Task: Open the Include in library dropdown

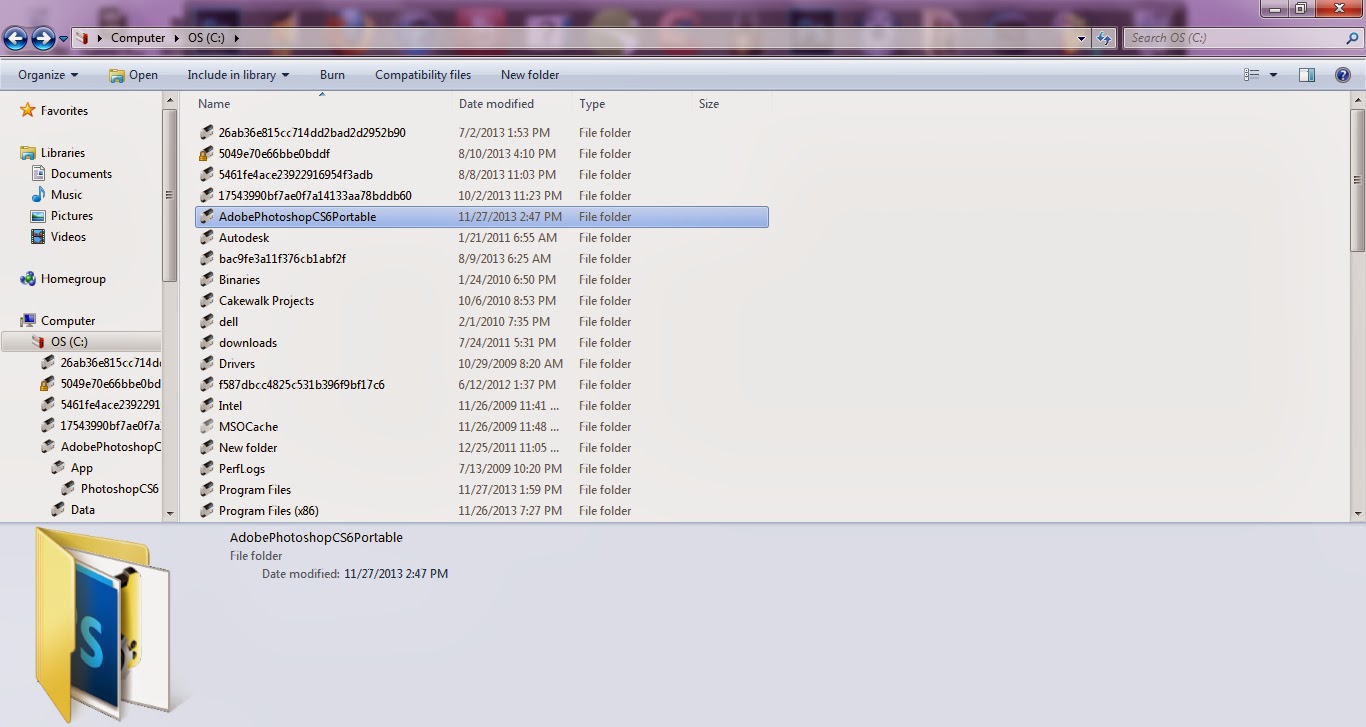Action: [x=238, y=75]
